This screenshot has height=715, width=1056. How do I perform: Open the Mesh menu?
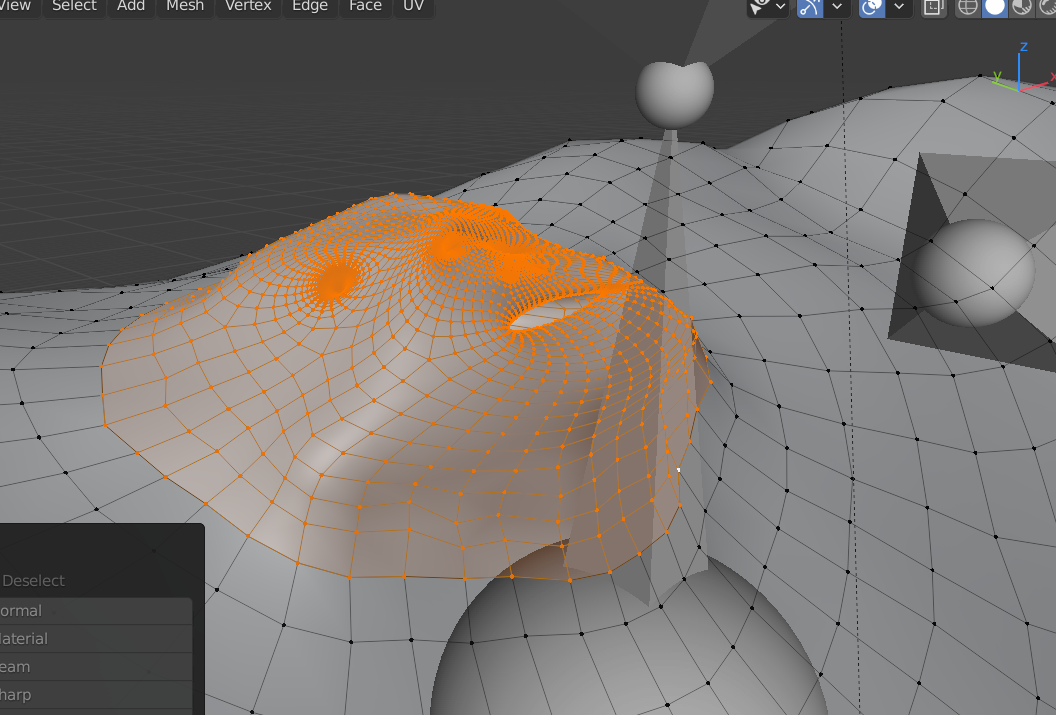185,5
